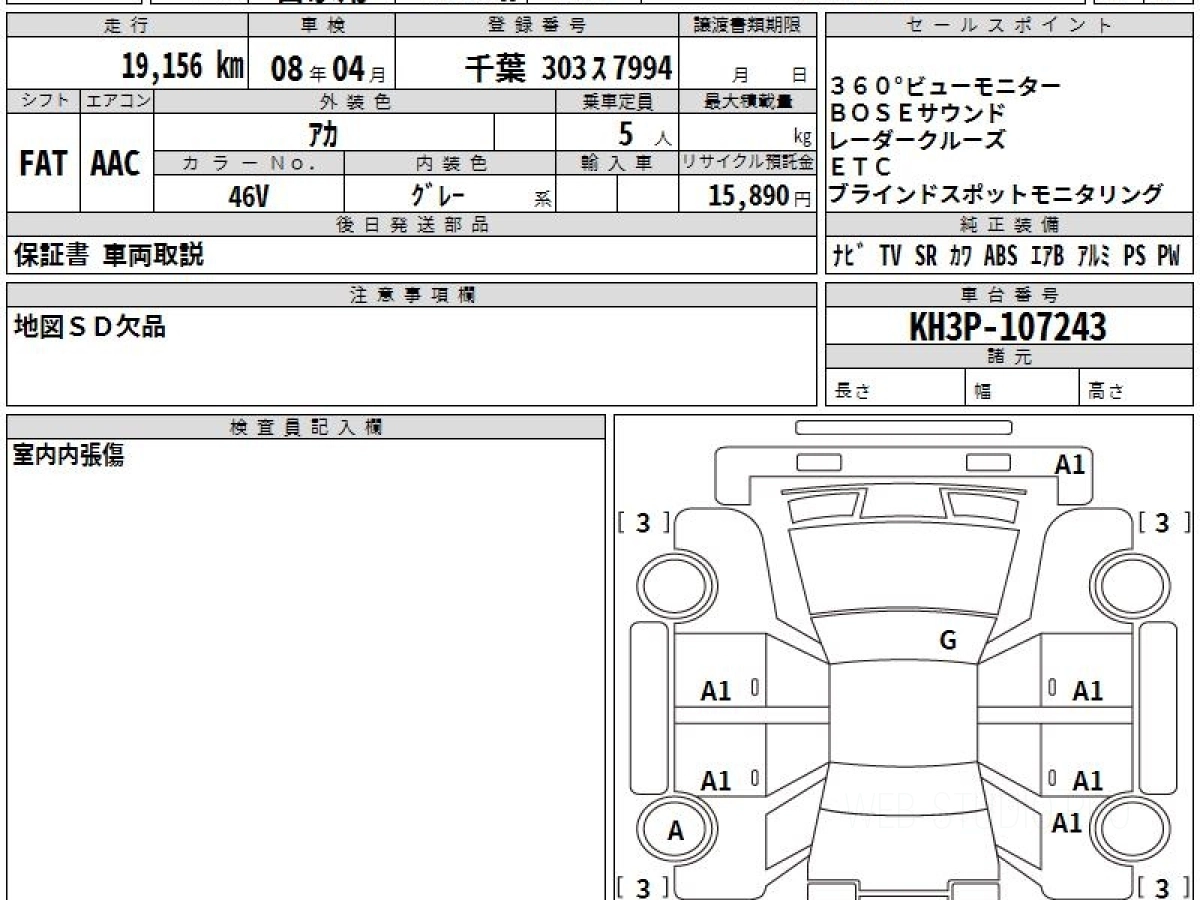Click the 幅 dimension field
The image size is (1200, 900).
[x=1023, y=387]
